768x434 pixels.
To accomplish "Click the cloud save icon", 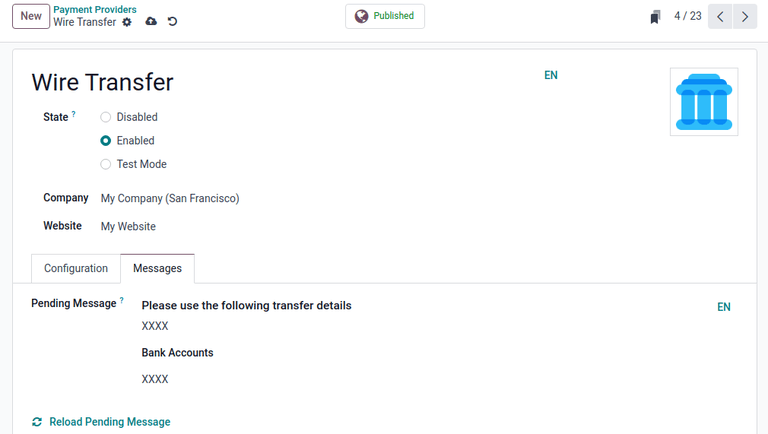I will [151, 22].
